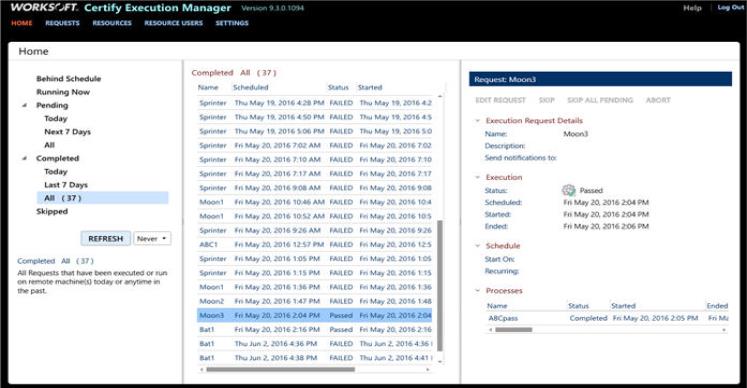Click the Help link

(692, 8)
